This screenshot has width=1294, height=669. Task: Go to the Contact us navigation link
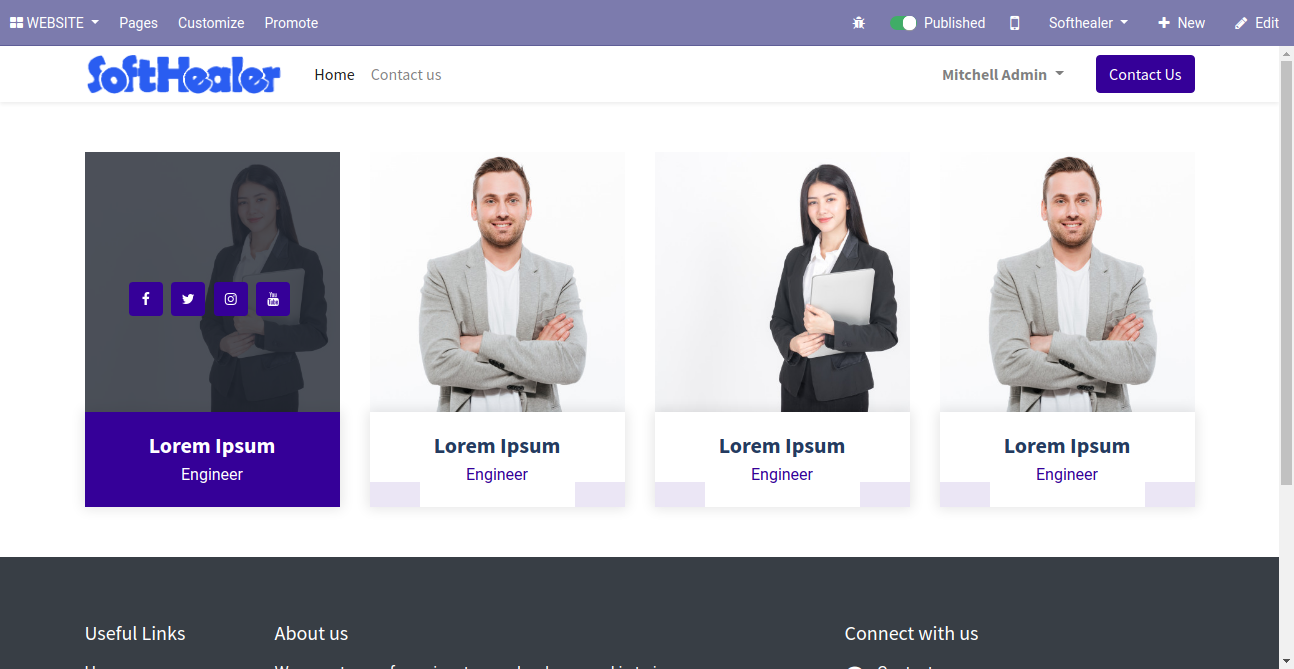[406, 75]
